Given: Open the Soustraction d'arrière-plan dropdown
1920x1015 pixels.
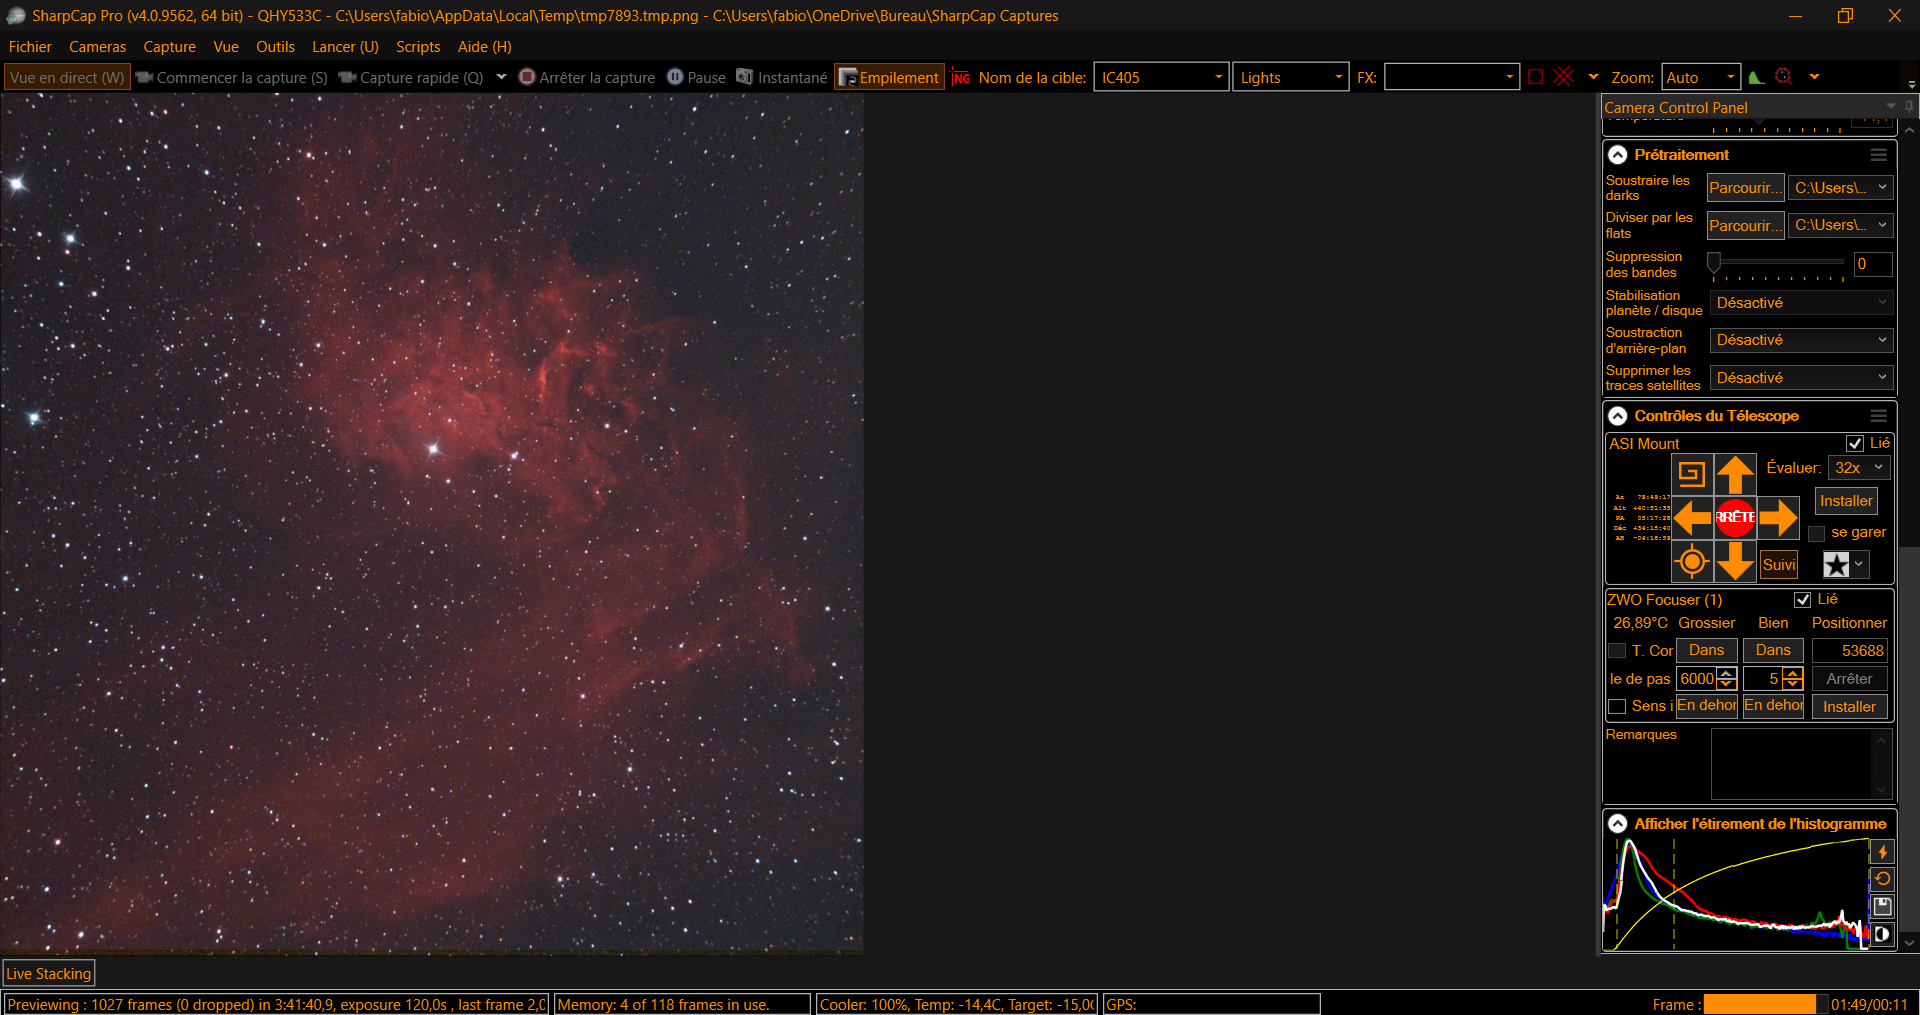Looking at the screenshot, I should click(x=1801, y=340).
